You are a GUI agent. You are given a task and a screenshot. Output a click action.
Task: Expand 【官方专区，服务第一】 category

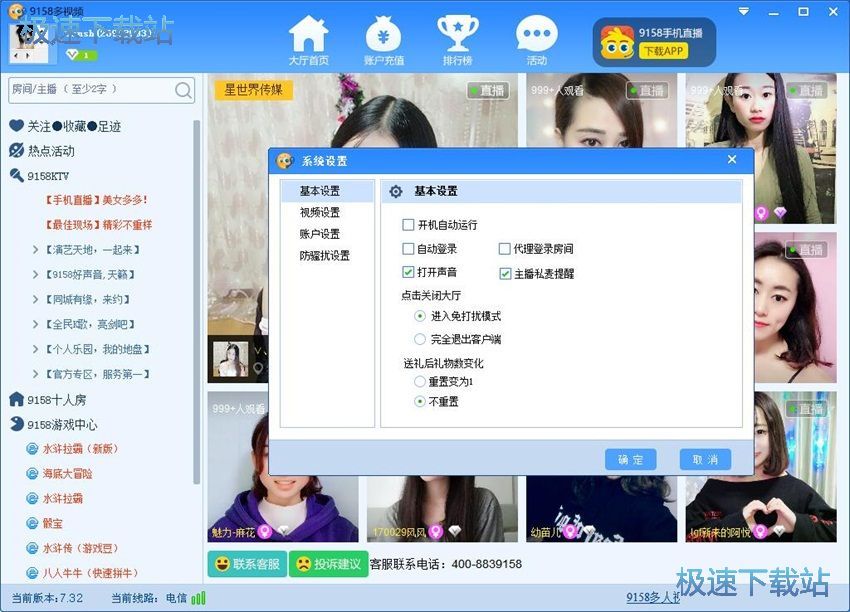pos(91,374)
